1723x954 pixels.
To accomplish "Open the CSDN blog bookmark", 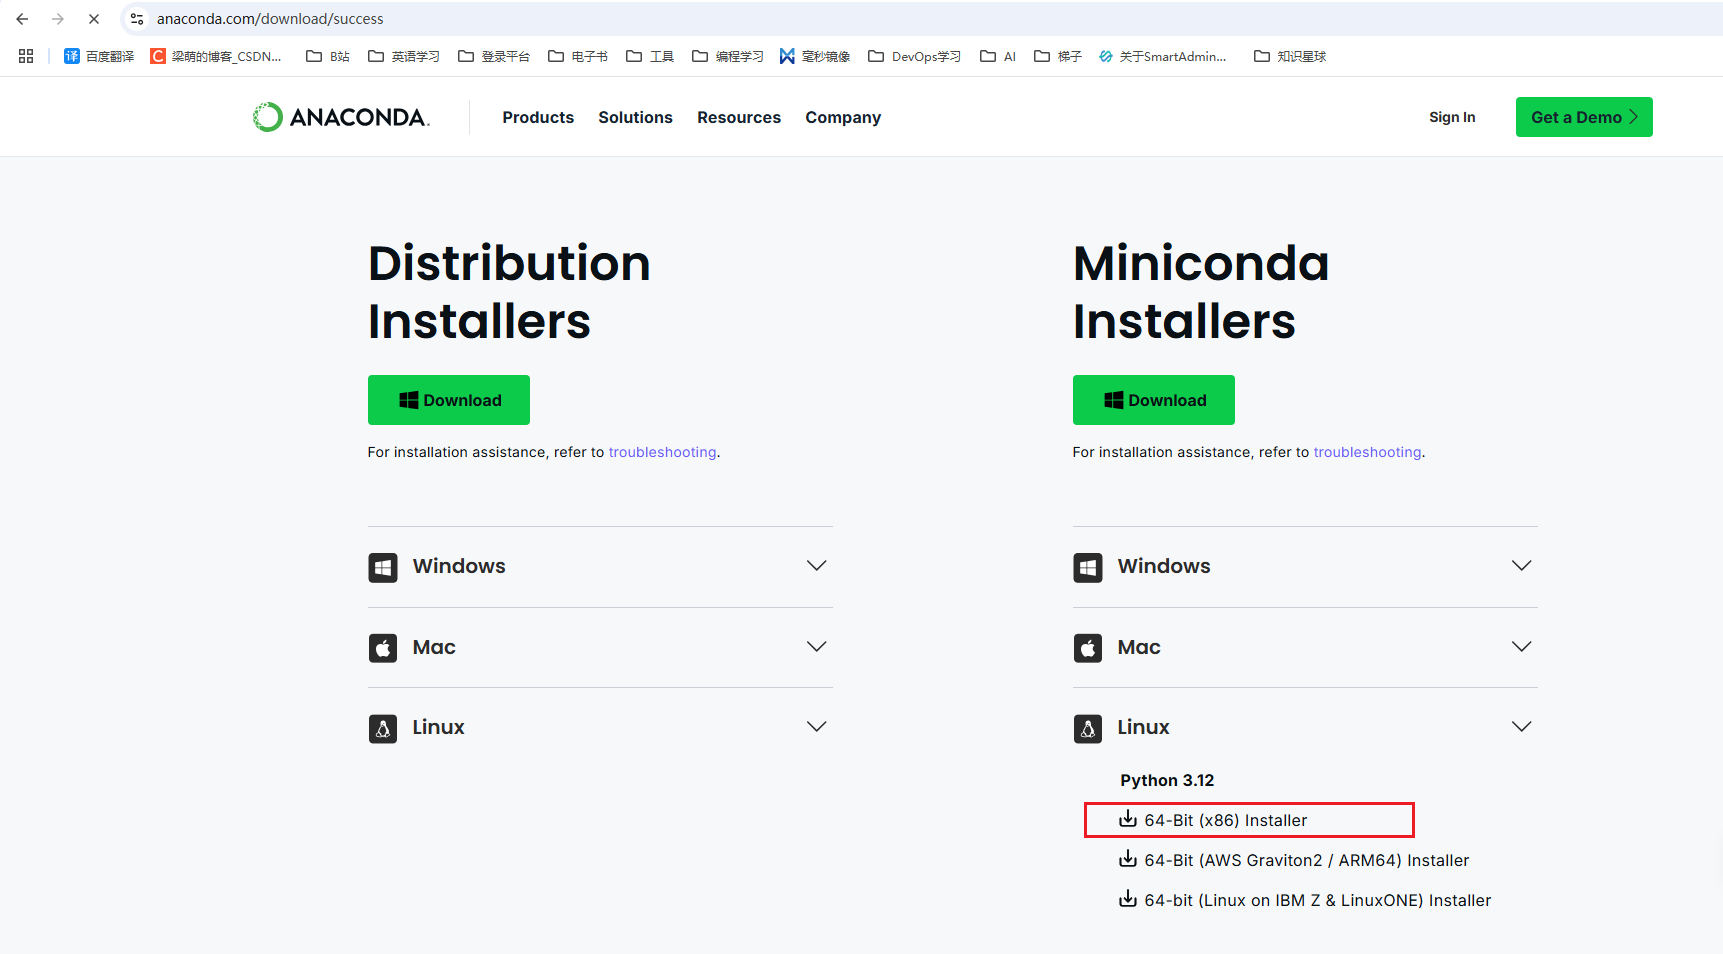I will [216, 56].
